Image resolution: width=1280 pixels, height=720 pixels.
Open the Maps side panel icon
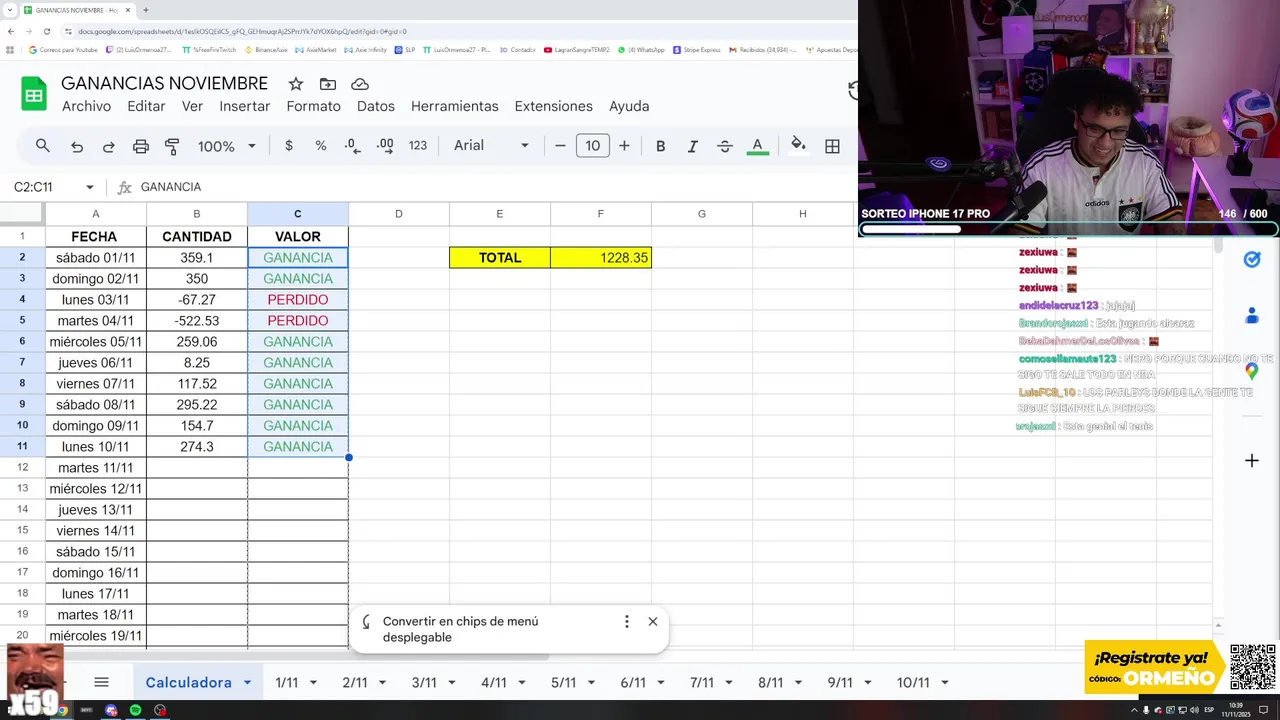(1251, 371)
